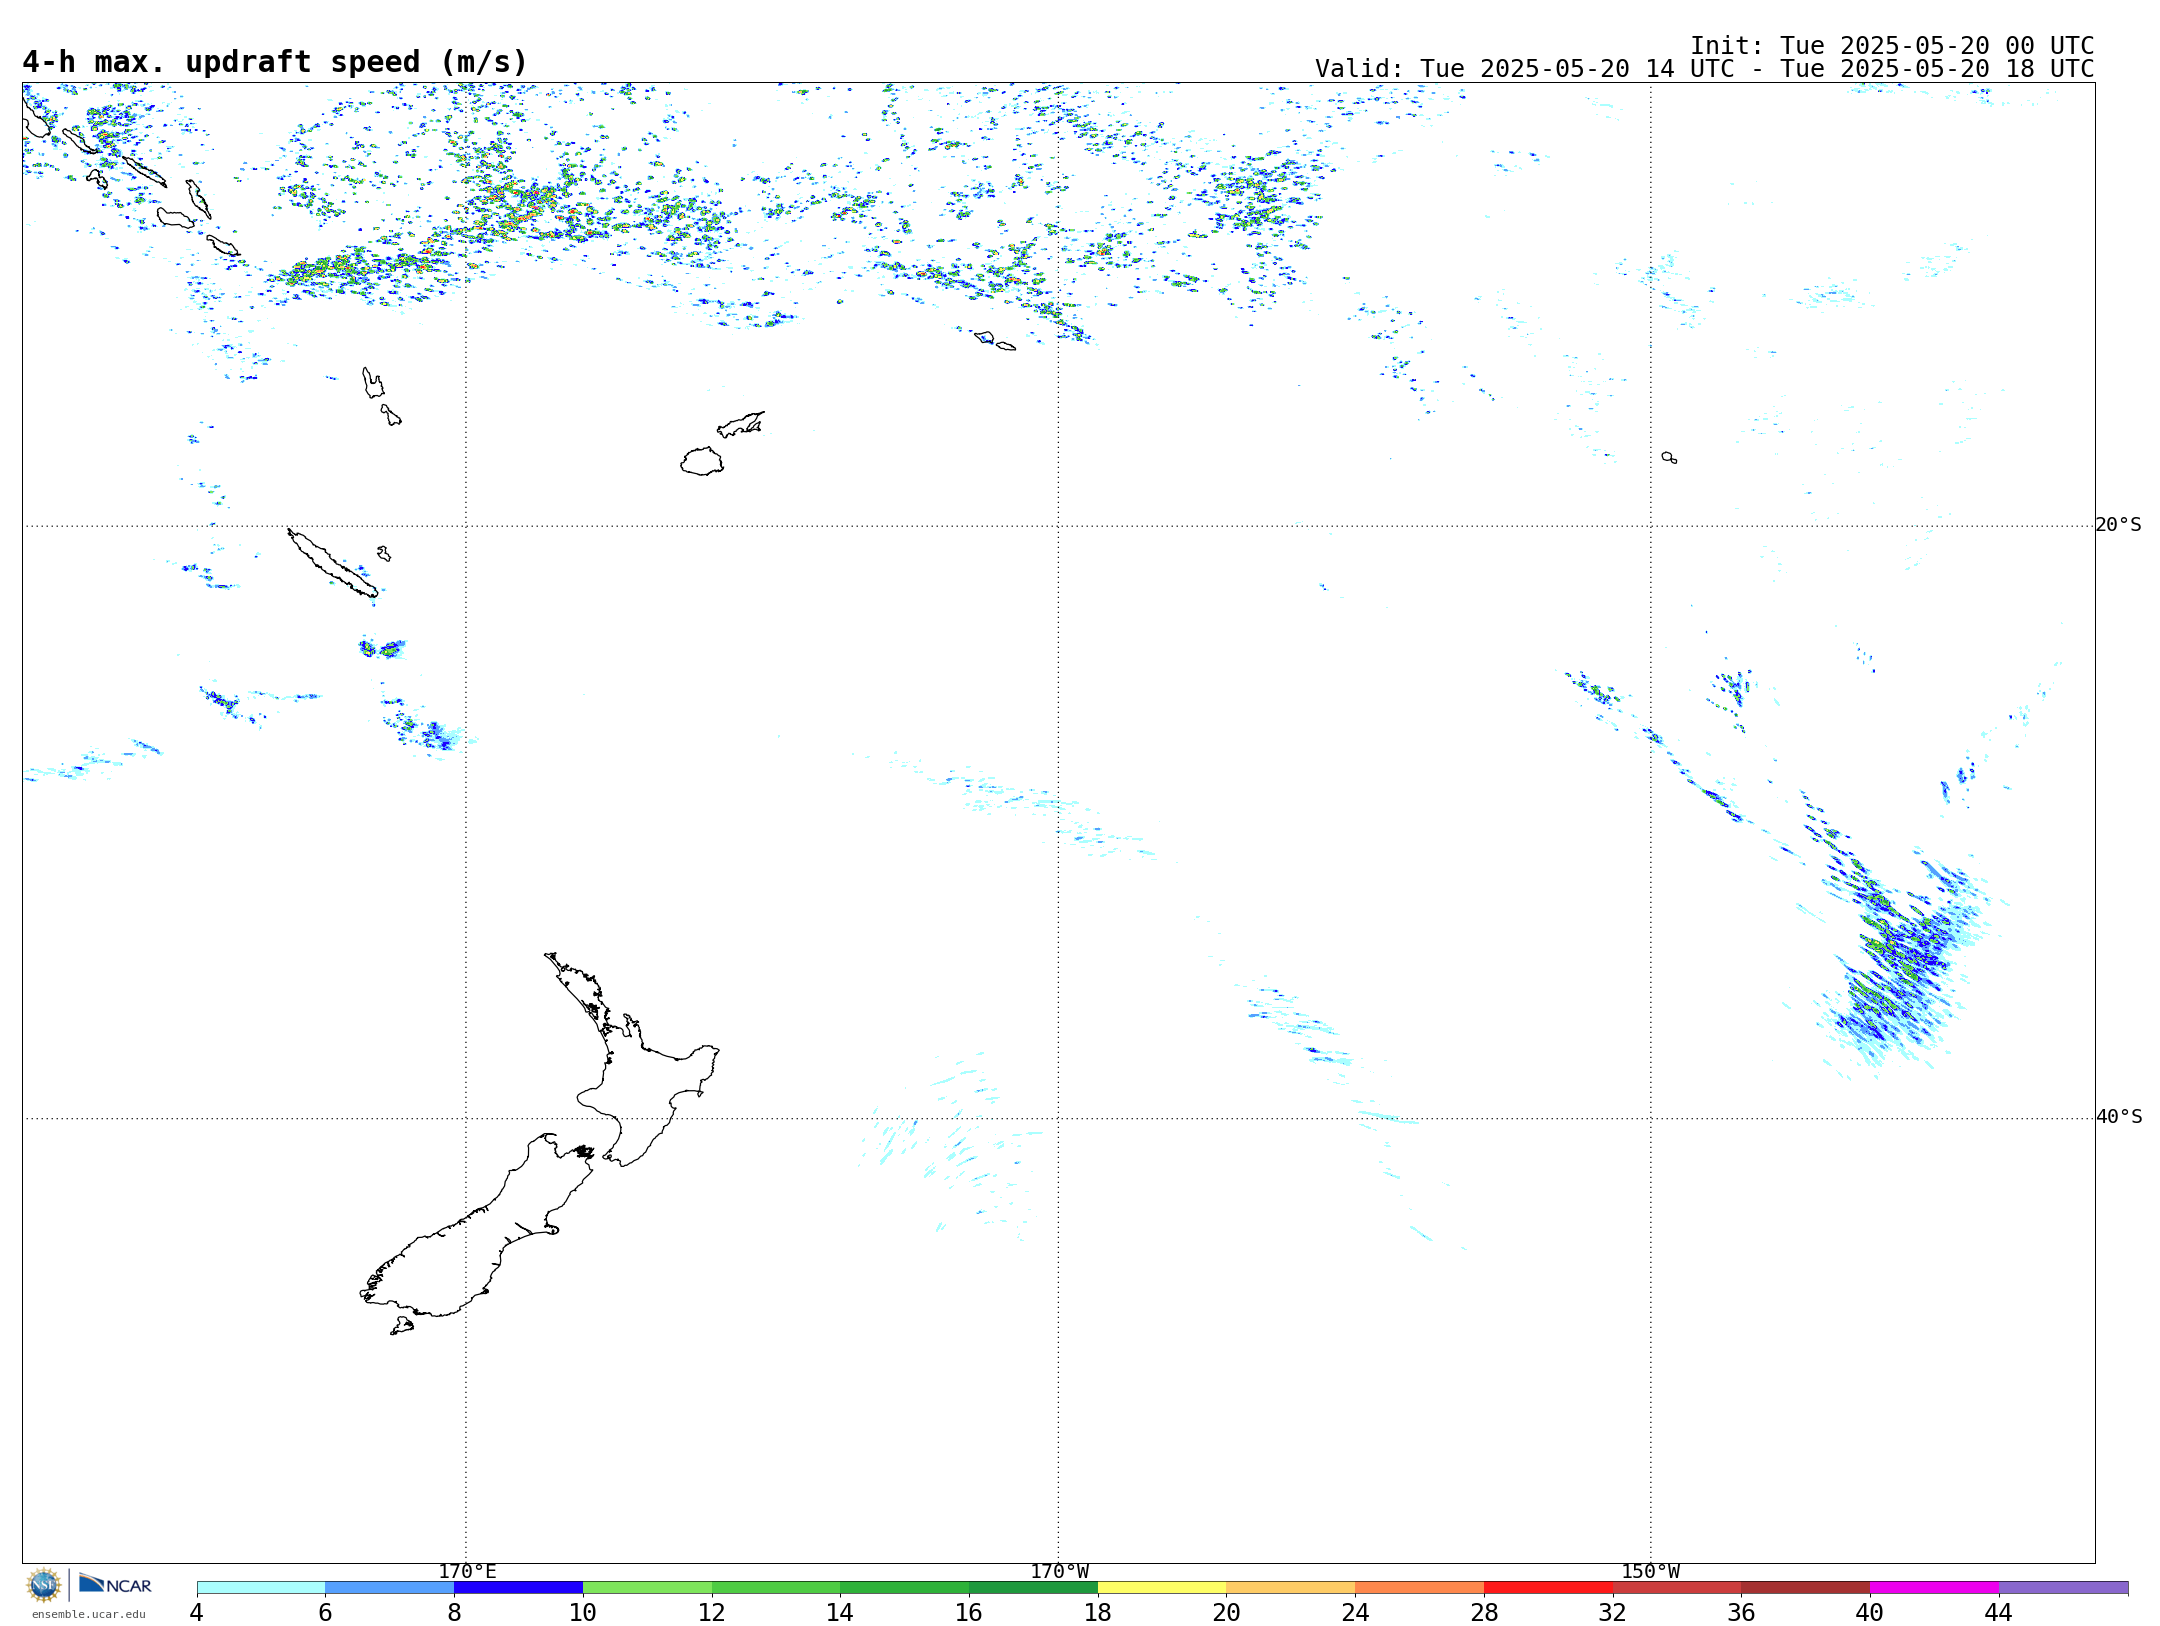The height and width of the screenshot is (1626, 2160).
Task: Select the green 14-16 colorbar swatch
Action: (905, 1588)
